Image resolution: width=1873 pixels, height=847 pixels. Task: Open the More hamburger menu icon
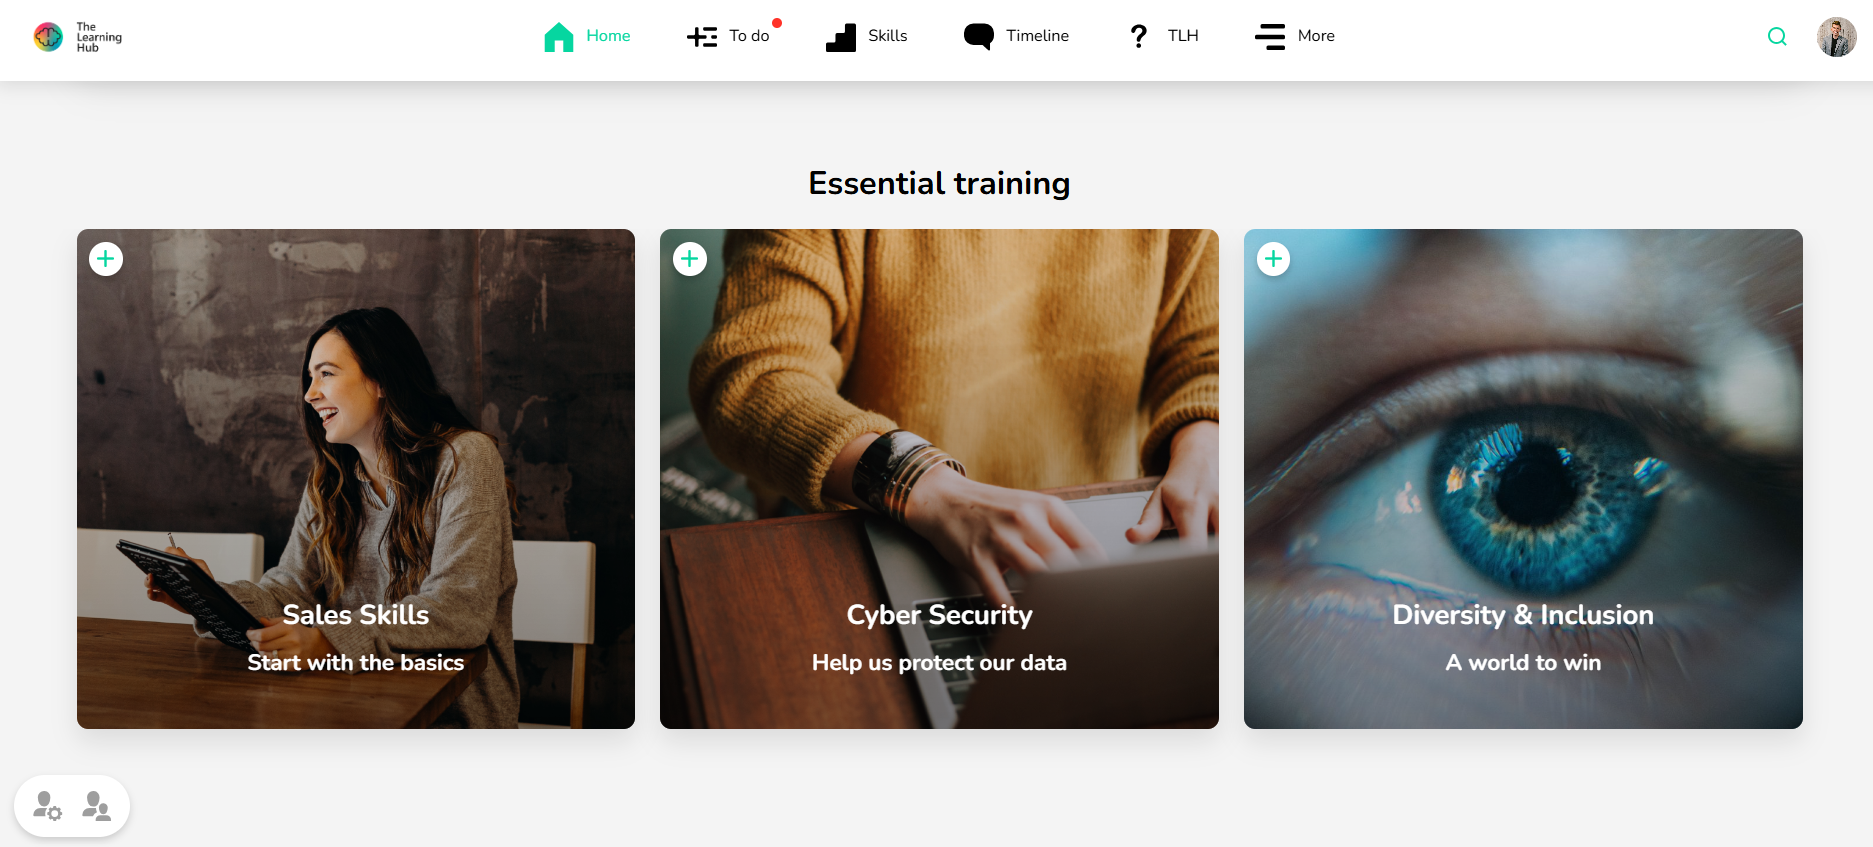[x=1270, y=37]
